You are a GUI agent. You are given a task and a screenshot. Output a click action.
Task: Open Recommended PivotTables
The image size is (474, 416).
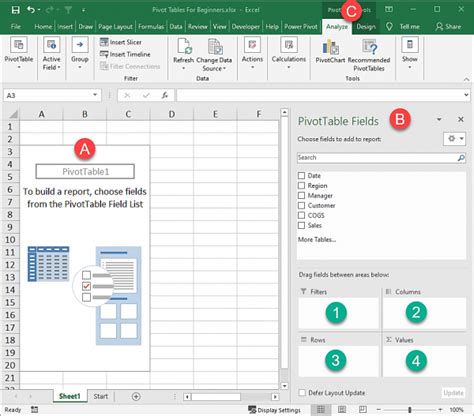click(369, 55)
